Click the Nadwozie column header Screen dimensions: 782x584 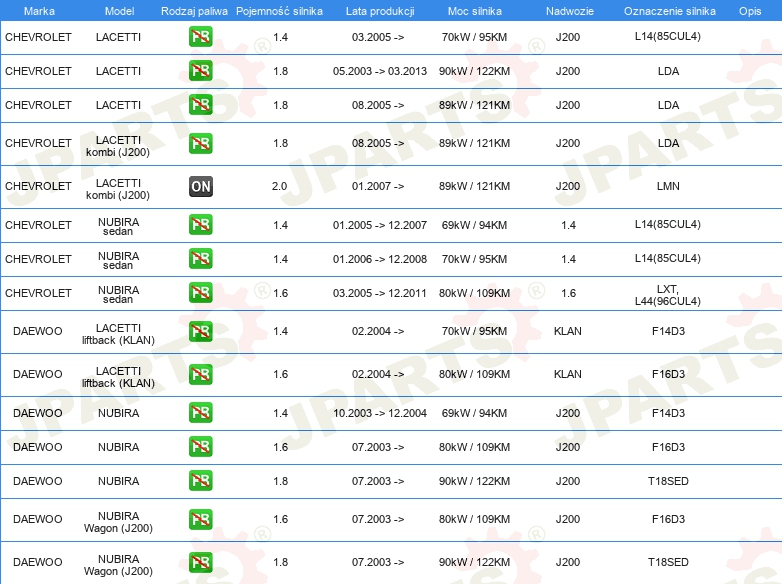570,11
